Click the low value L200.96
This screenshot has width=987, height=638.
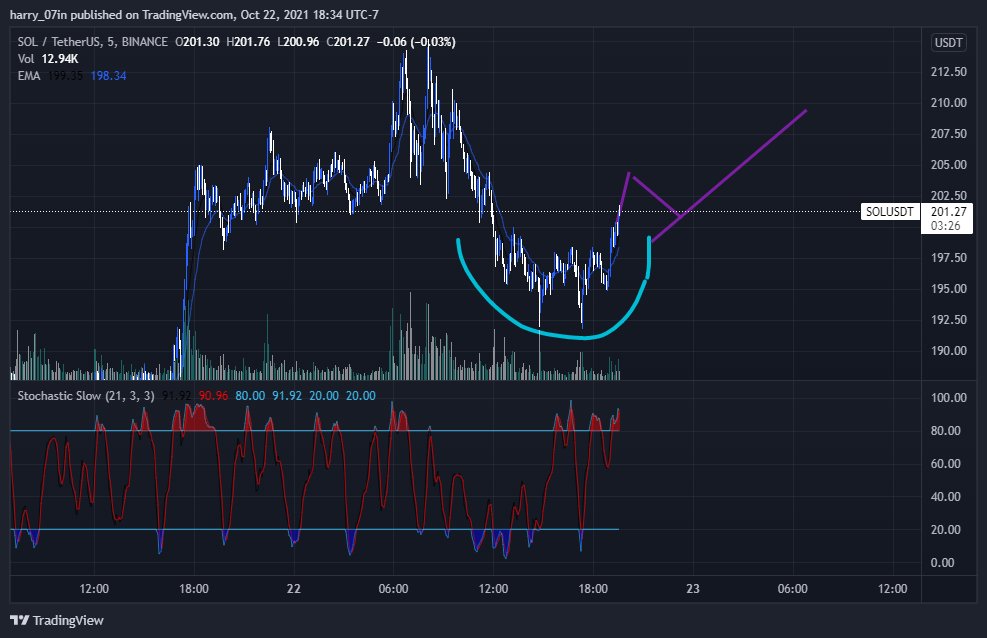(298, 42)
